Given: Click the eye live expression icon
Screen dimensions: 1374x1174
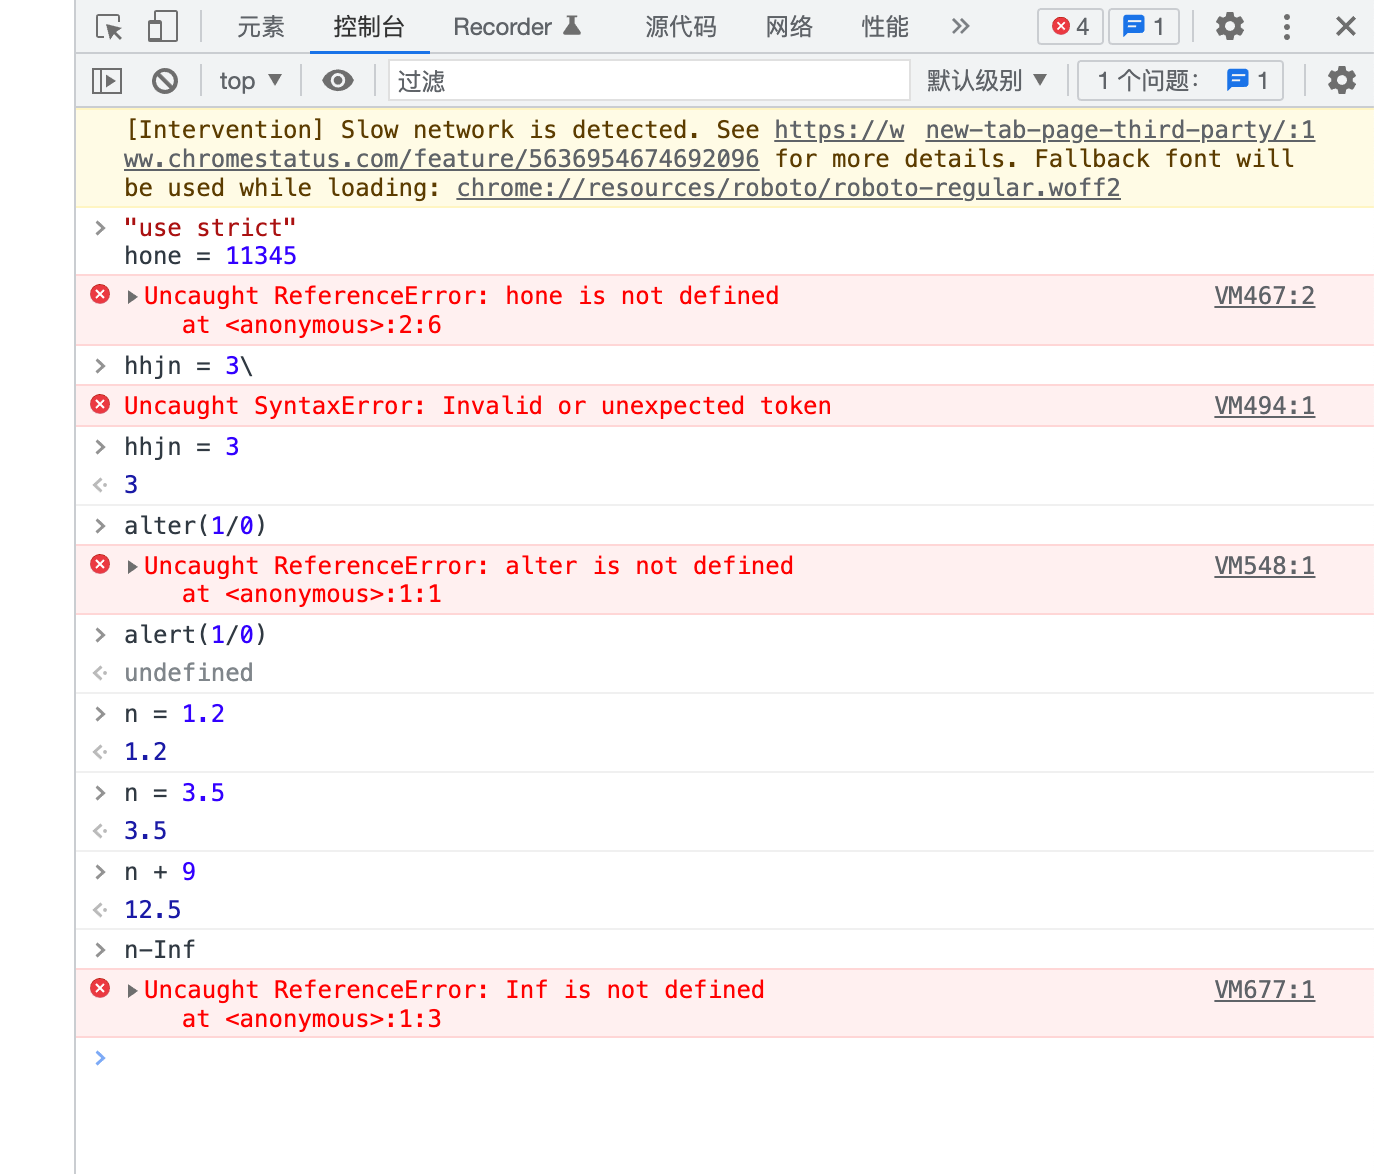Looking at the screenshot, I should (x=338, y=81).
